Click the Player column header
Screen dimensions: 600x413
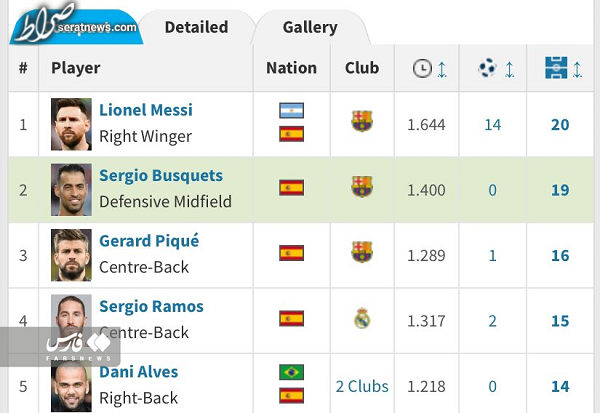[x=76, y=68]
